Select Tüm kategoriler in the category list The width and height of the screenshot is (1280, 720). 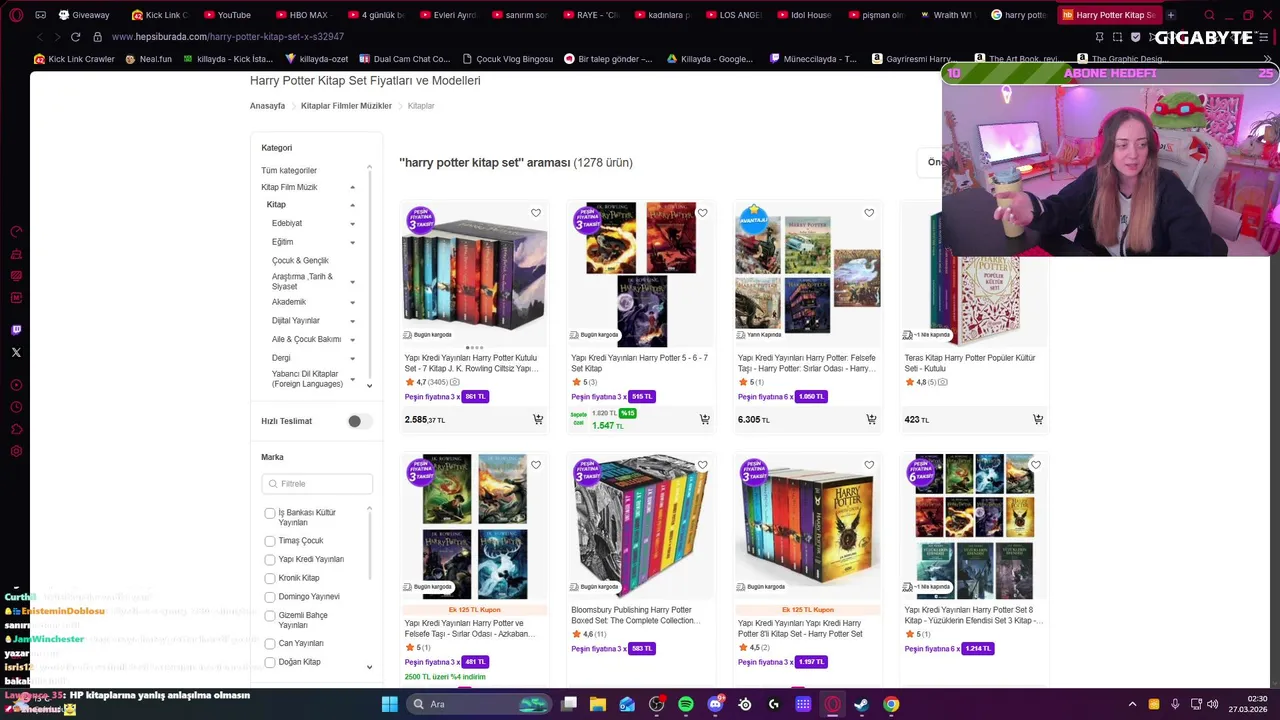pos(289,171)
